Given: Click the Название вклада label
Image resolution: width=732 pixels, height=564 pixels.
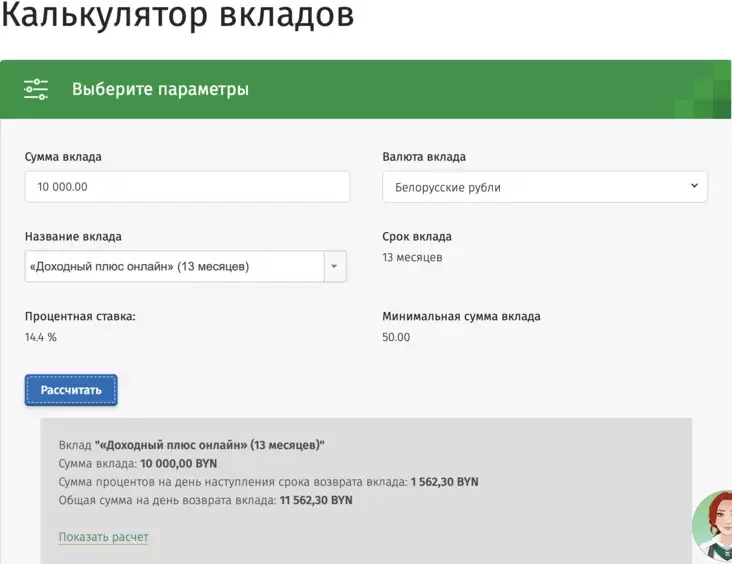Looking at the screenshot, I should point(73,237).
